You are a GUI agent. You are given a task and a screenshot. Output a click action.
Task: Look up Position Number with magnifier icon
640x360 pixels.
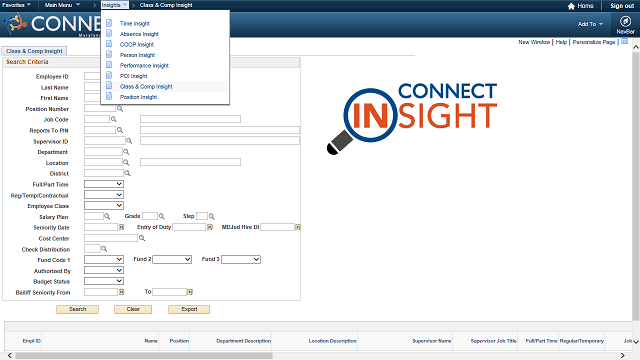point(120,109)
